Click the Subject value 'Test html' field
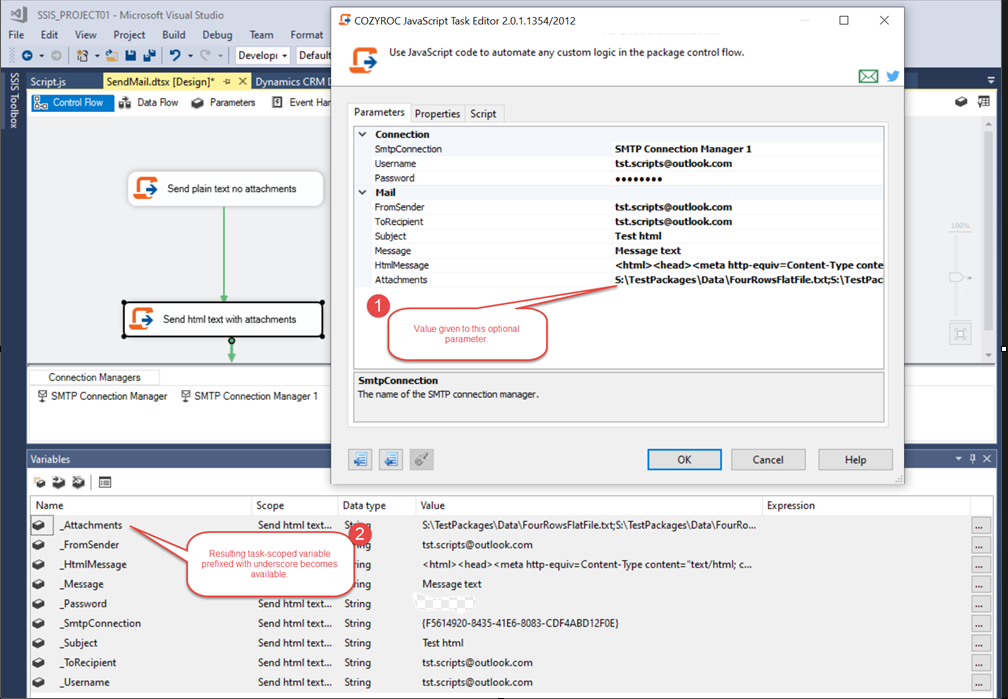Screen dimensions: 1008x699 748,236
